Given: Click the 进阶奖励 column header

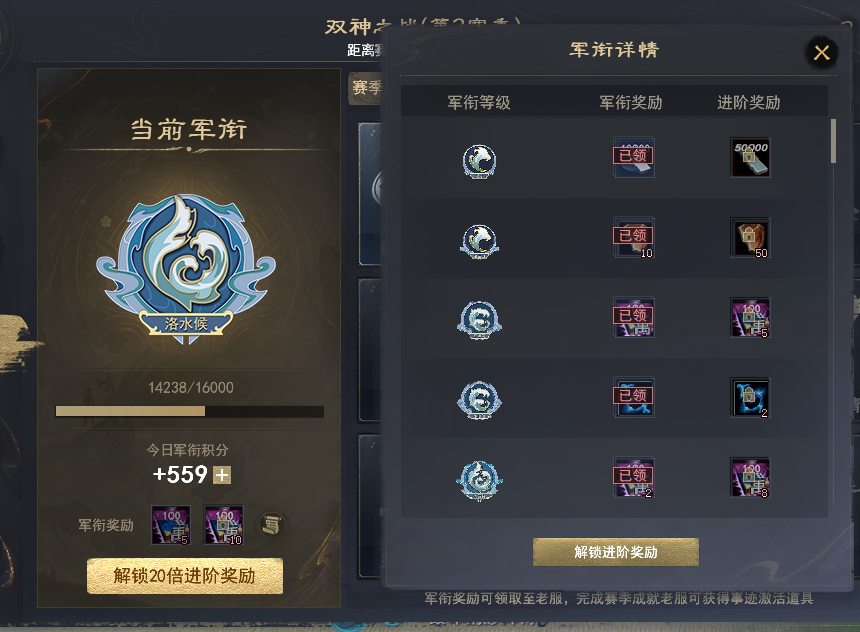Looking at the screenshot, I should tap(749, 103).
